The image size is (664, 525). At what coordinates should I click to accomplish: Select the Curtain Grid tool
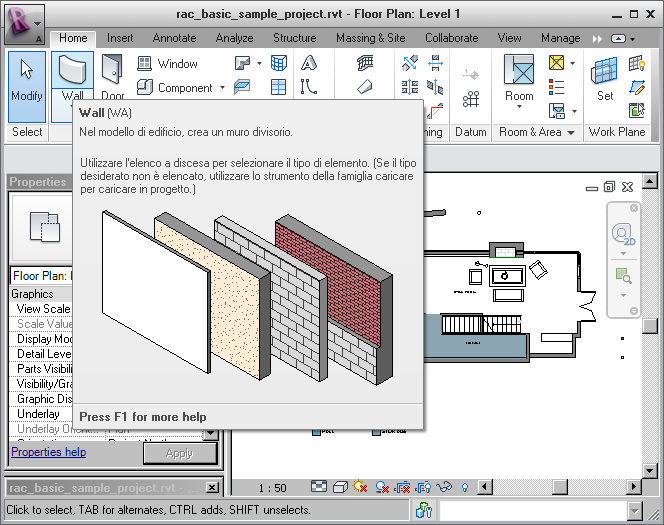tap(278, 87)
